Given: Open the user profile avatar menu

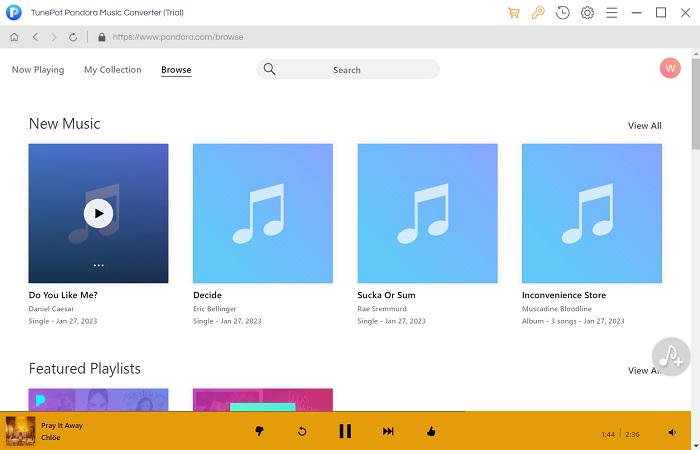Looking at the screenshot, I should [670, 68].
